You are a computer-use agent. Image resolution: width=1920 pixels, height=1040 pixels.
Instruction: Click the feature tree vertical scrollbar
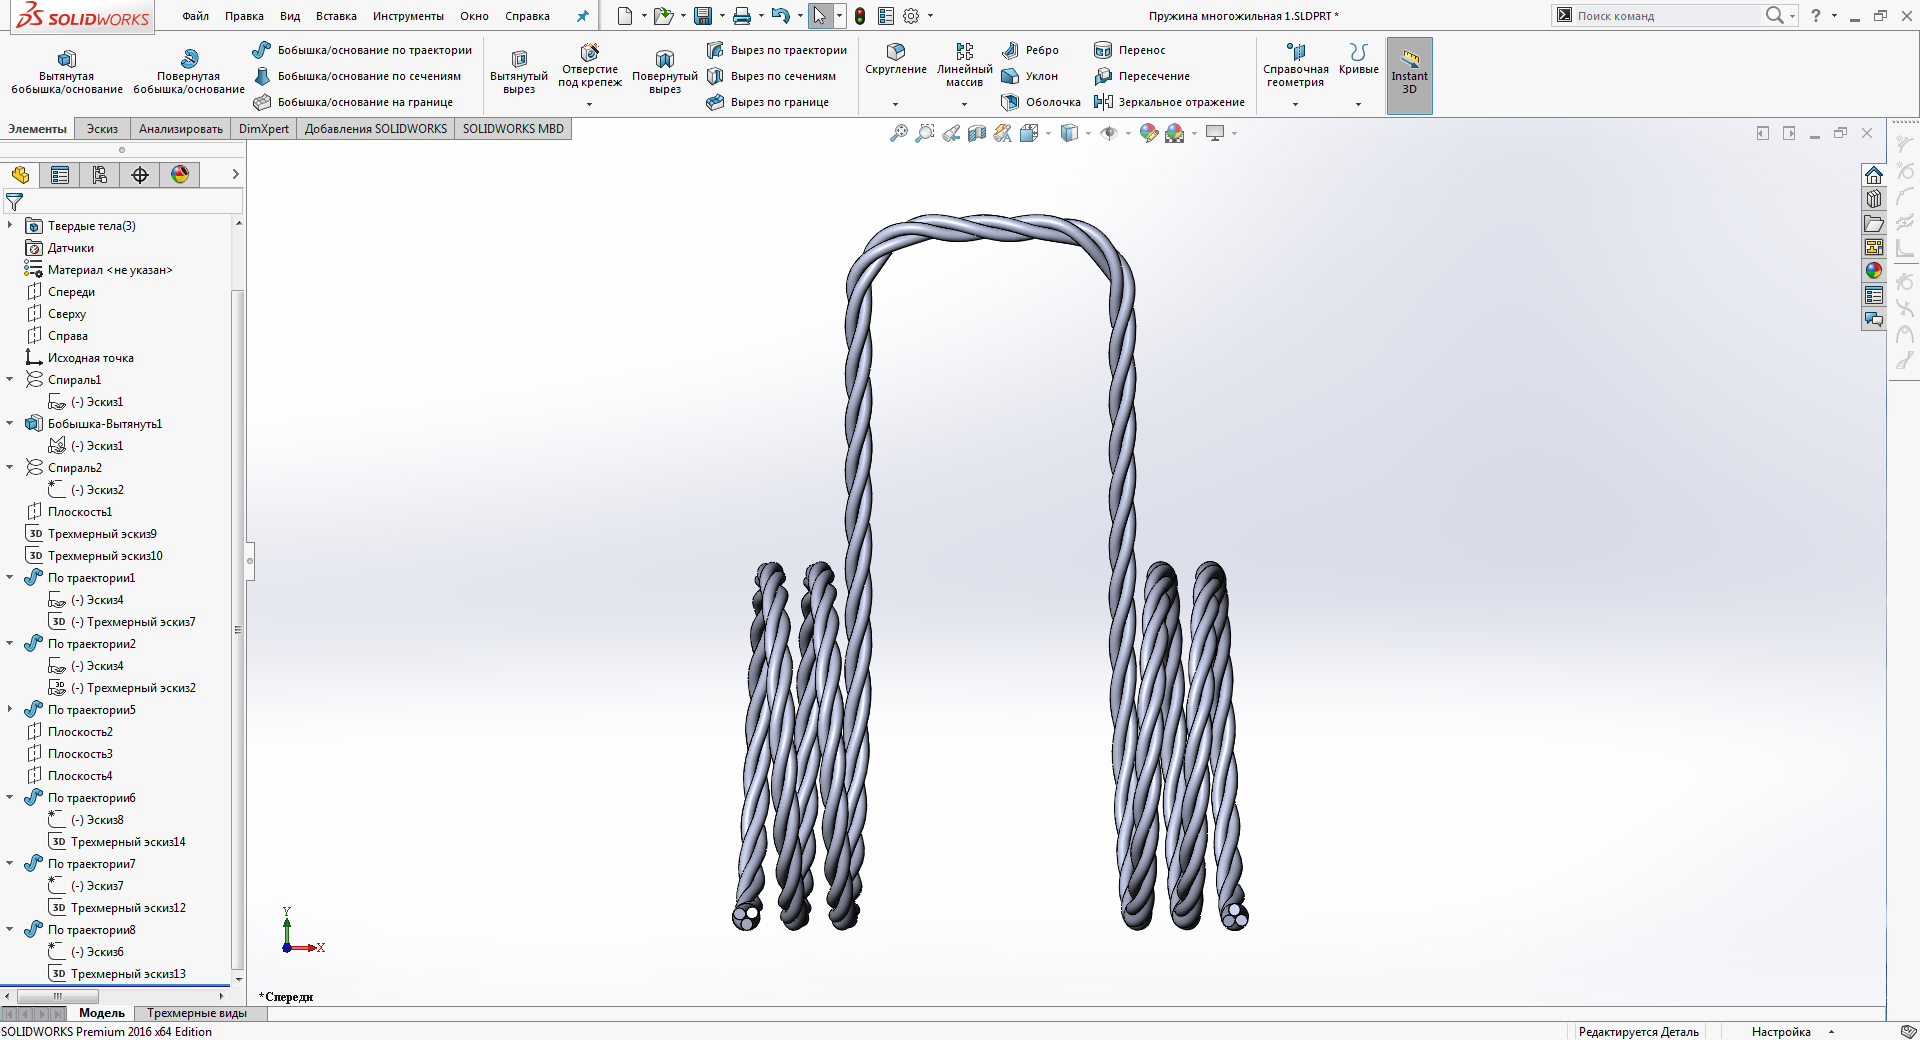238,630
